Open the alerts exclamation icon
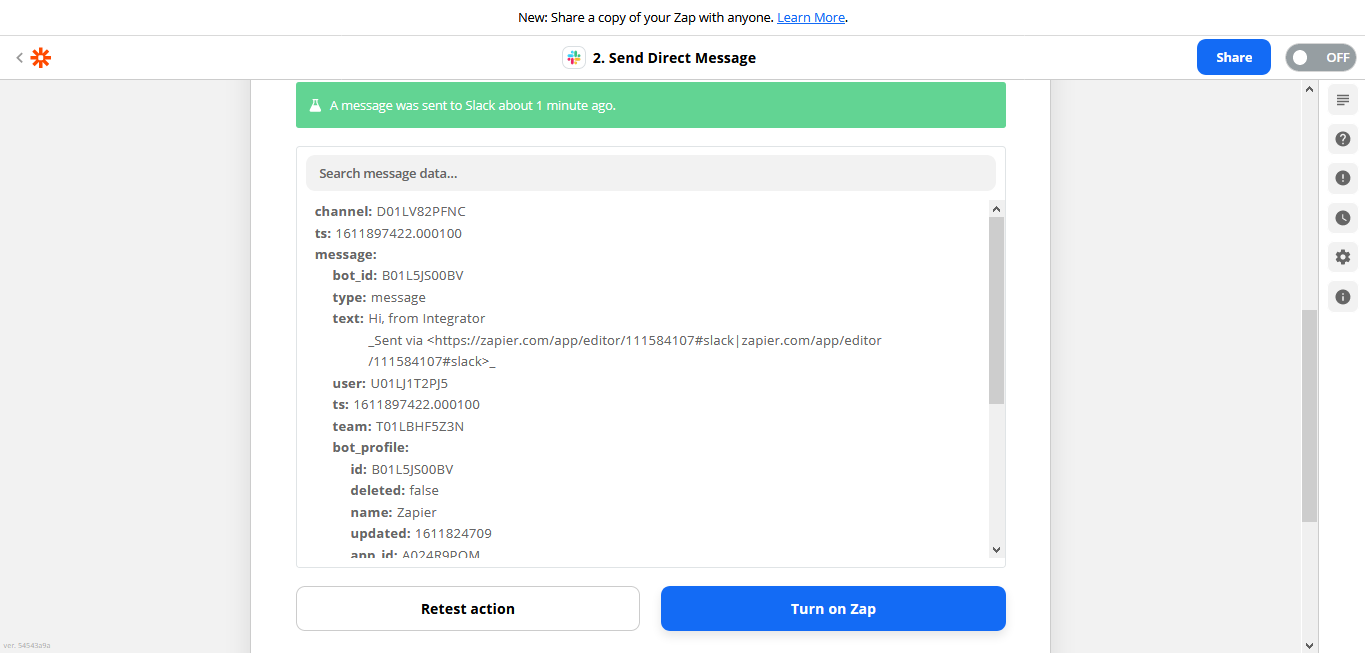This screenshot has width=1365, height=653. tap(1342, 178)
